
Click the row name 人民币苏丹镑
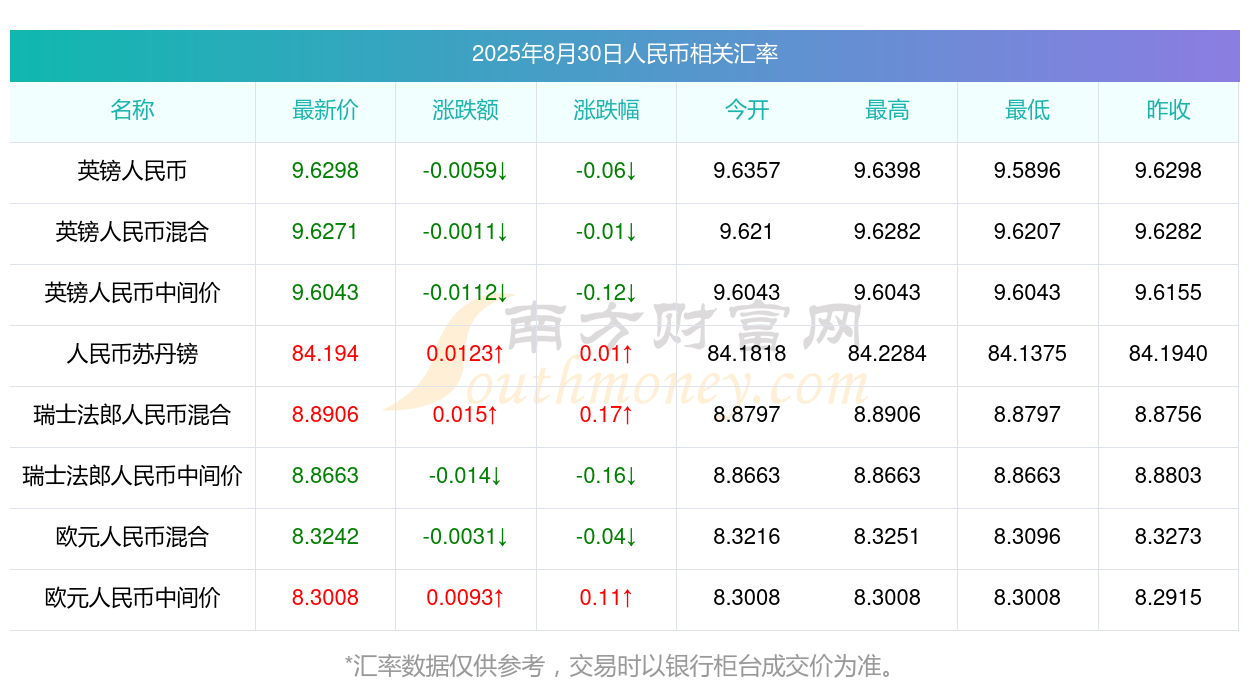132,354
